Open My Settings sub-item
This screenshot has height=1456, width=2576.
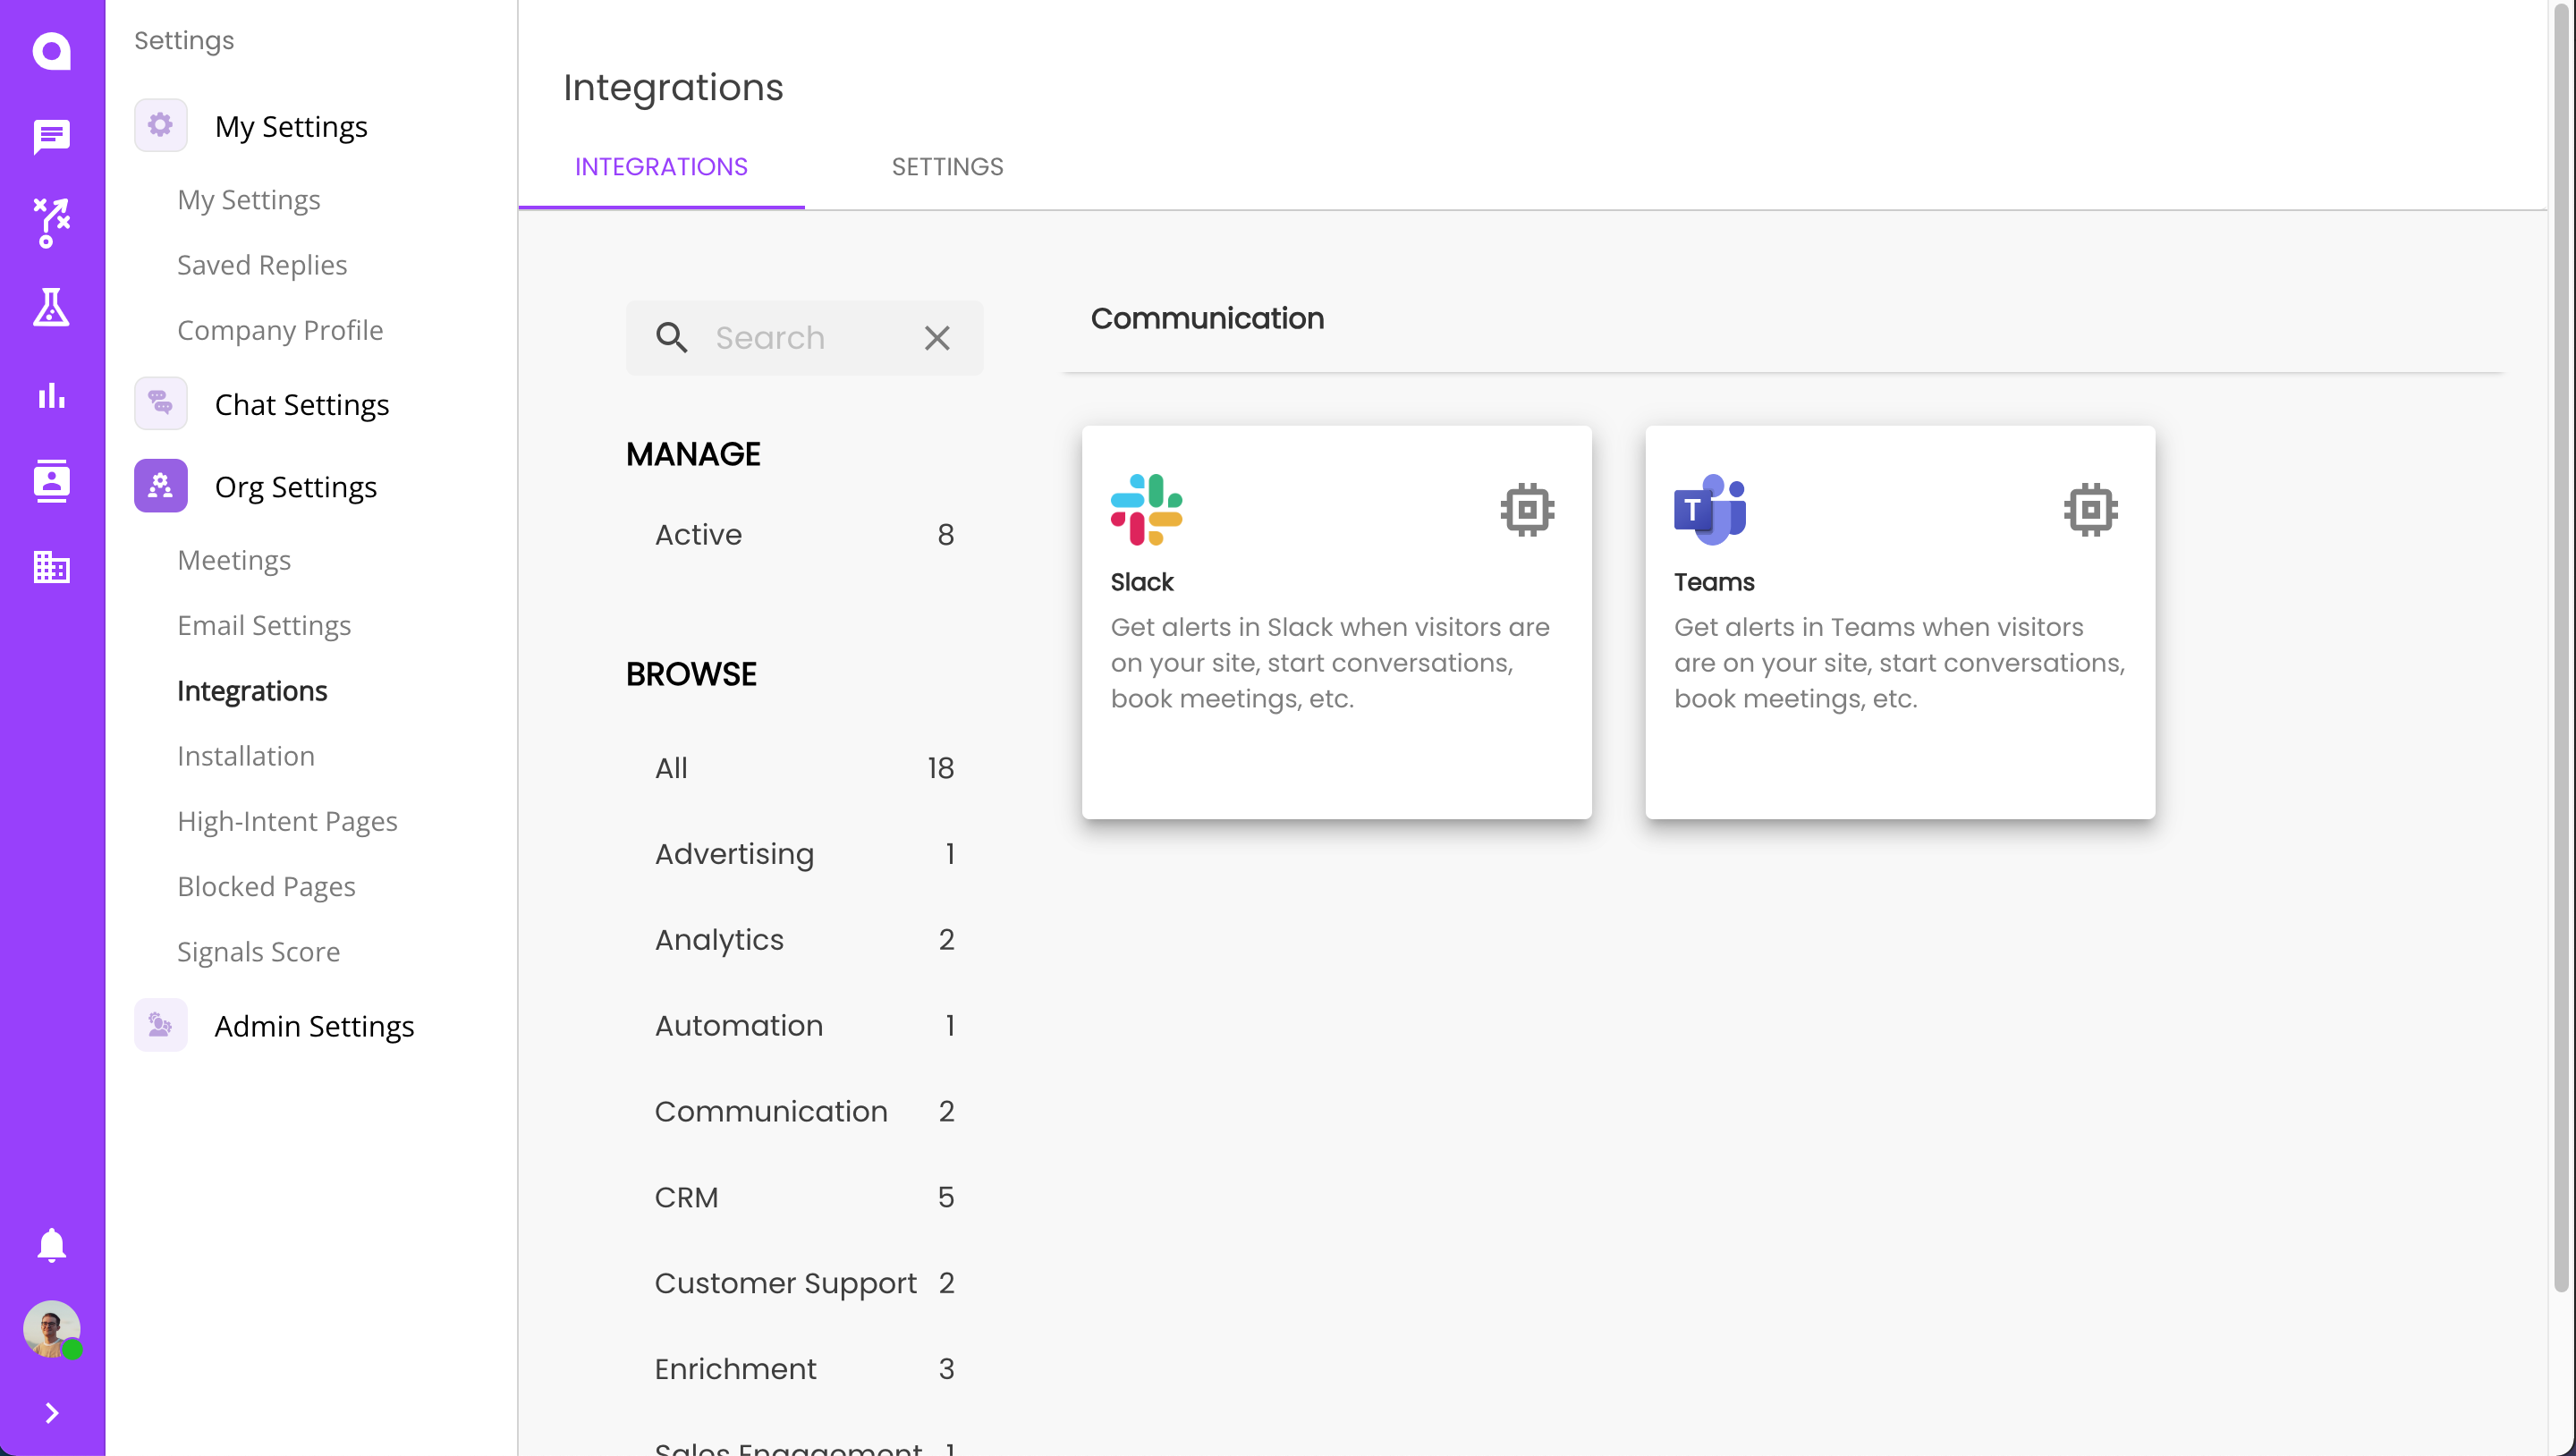coord(249,199)
